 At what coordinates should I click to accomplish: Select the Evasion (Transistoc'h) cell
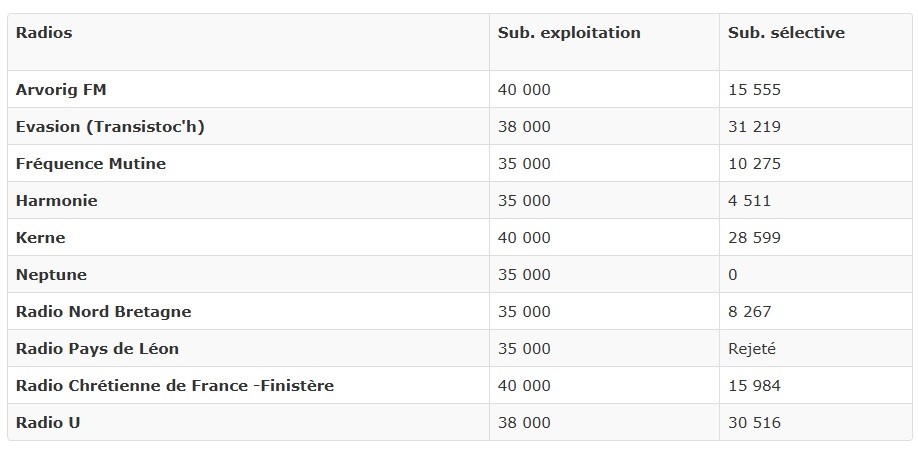[x=110, y=127]
